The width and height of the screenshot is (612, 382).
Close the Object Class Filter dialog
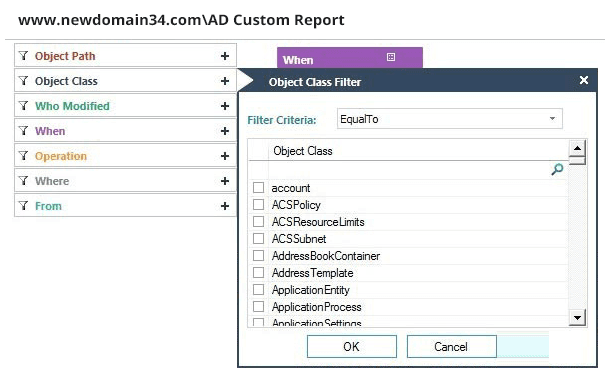coord(584,80)
